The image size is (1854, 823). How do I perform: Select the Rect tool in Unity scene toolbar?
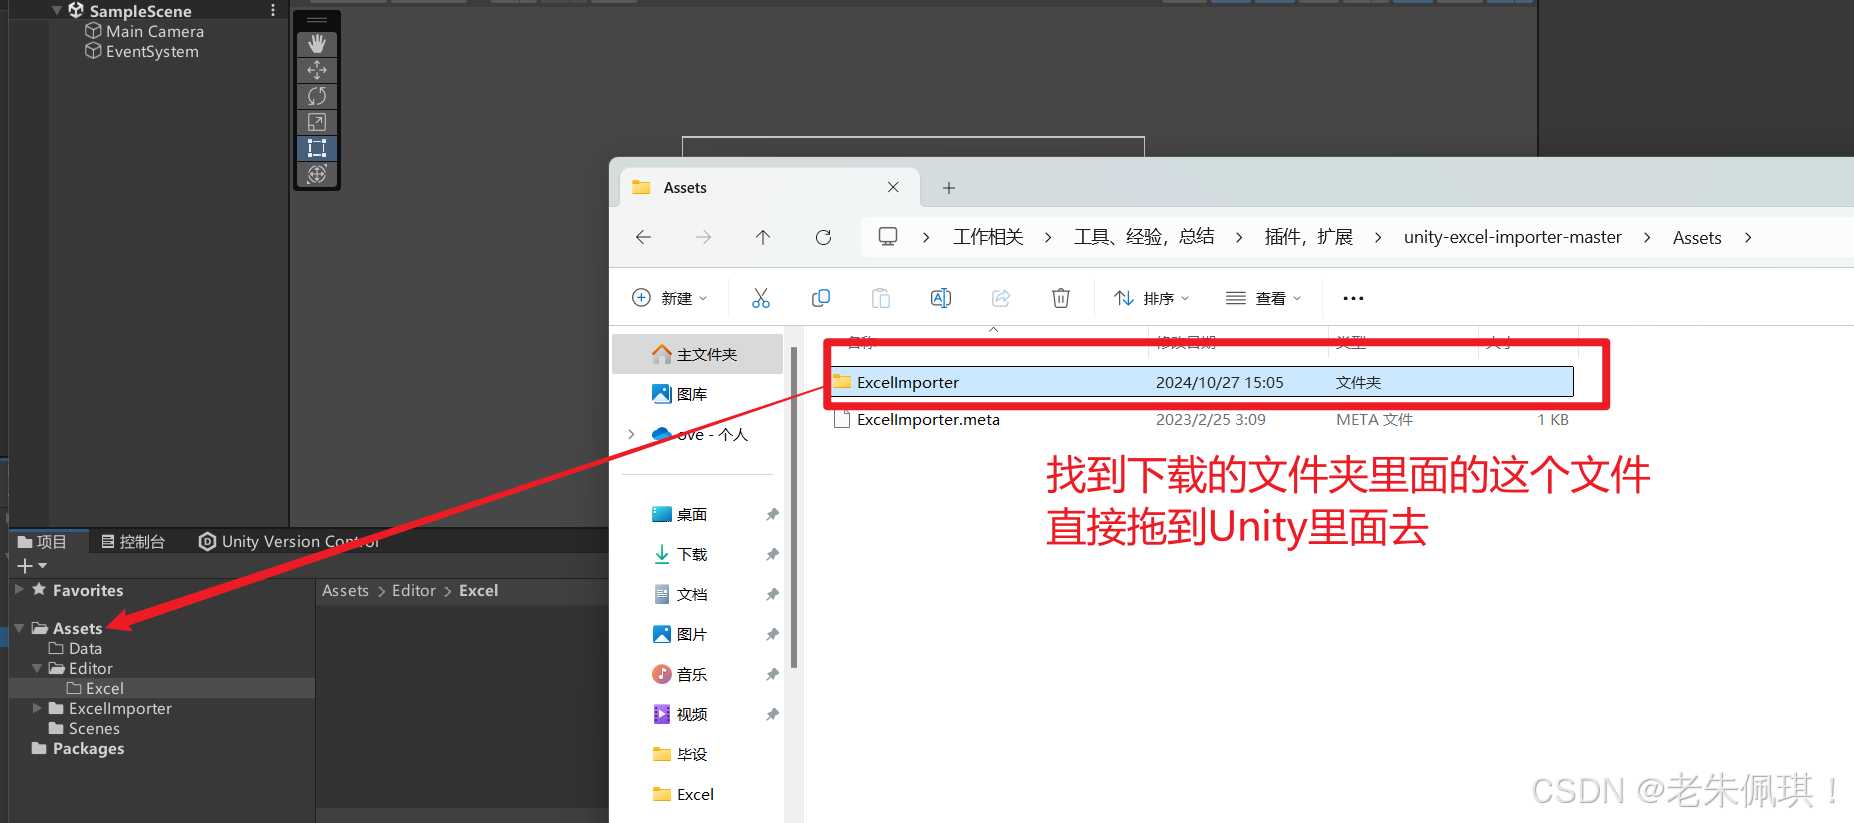[317, 148]
